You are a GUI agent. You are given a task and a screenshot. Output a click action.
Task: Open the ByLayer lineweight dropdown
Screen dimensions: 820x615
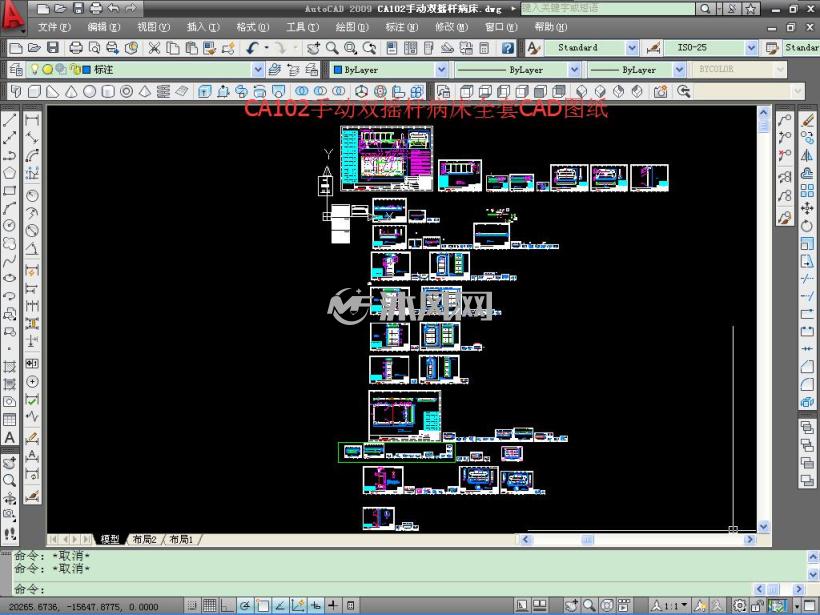pos(679,70)
